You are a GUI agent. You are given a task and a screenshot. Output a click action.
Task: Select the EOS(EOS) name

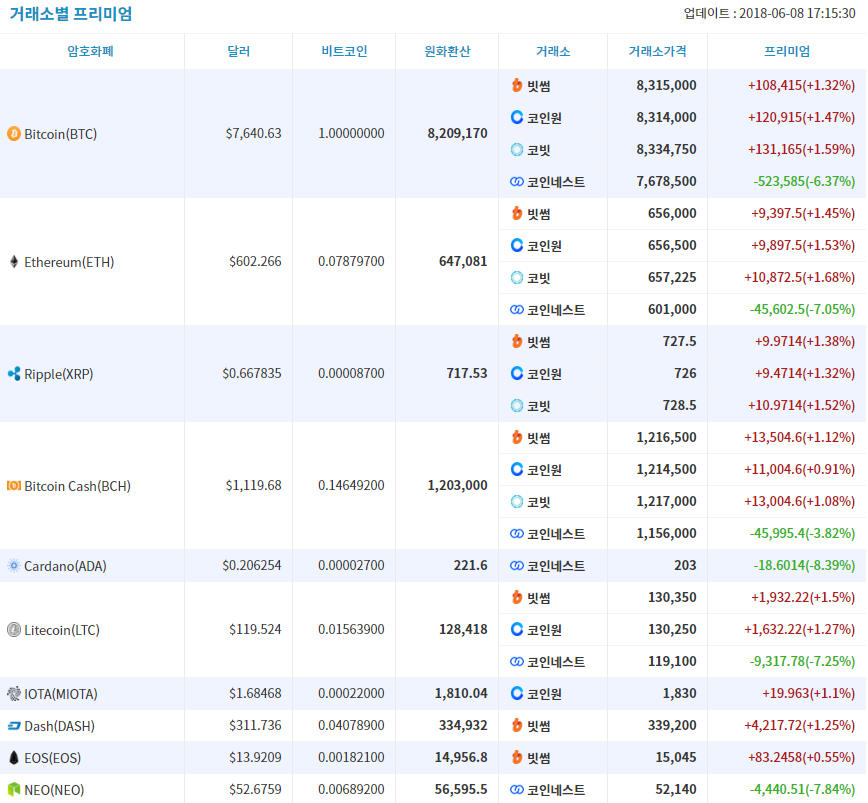click(53, 758)
